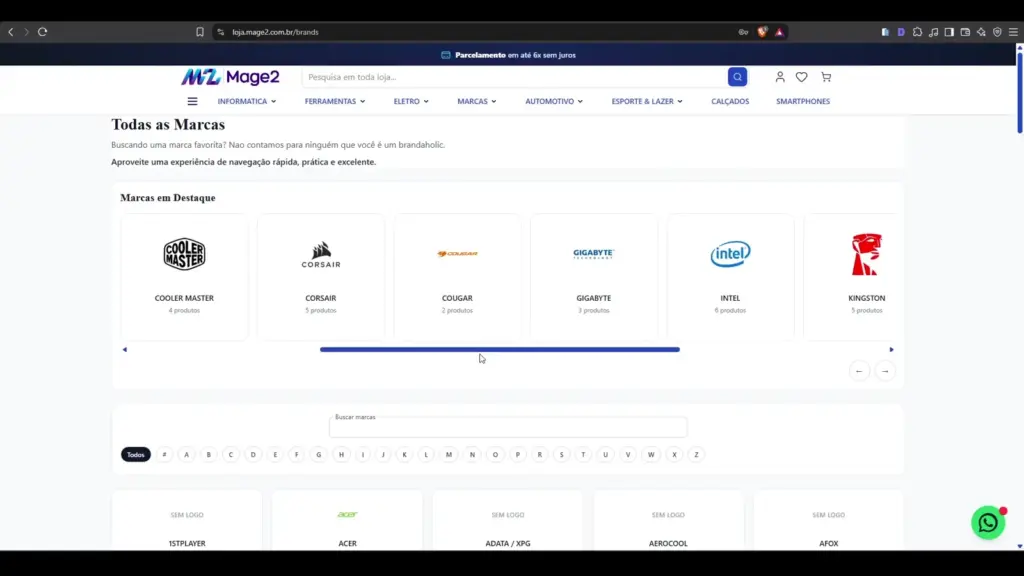Viewport: 1024px width, 576px height.
Task: Open AEROCOOL brand tile
Action: [668, 521]
